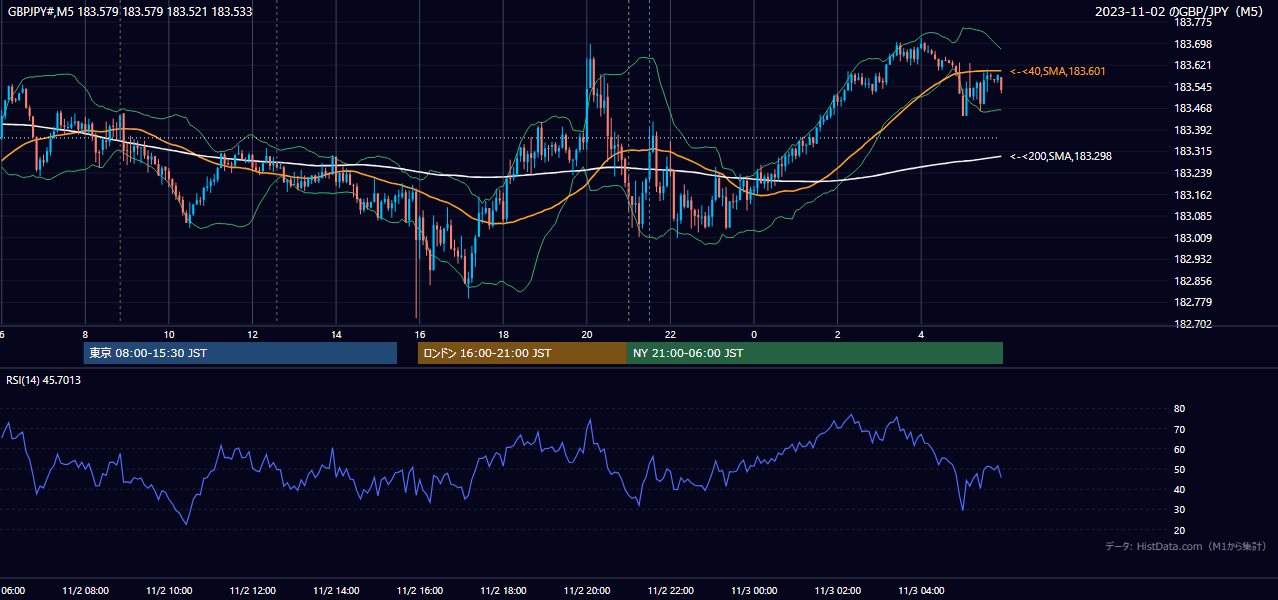1278x600 pixels.
Task: Click hour label 18 under the price chart
Action: pos(504,335)
